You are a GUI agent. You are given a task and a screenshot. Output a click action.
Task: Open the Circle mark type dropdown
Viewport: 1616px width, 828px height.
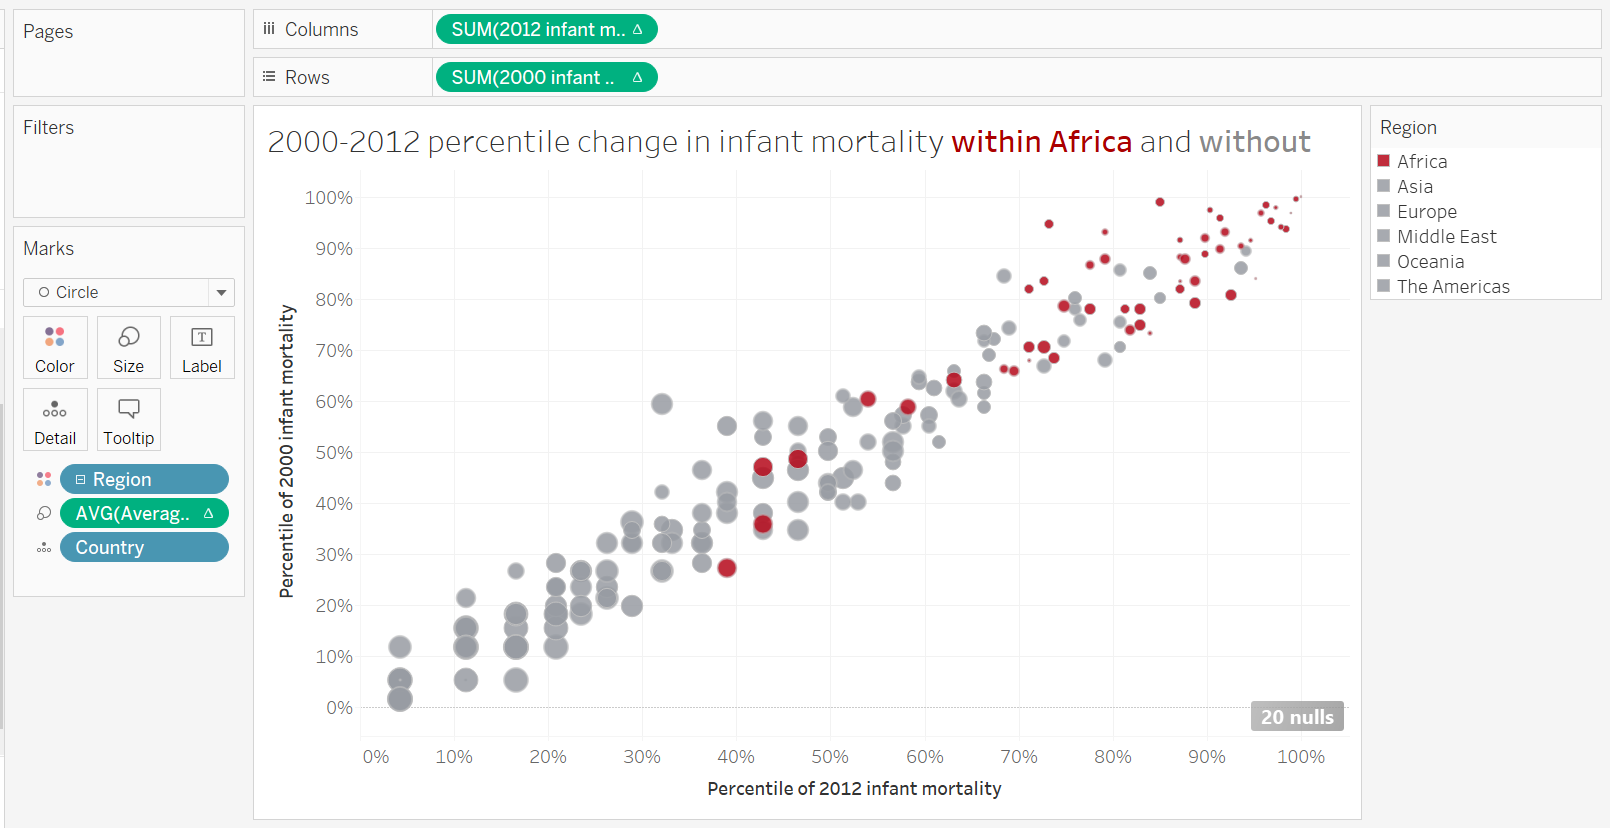coord(220,292)
